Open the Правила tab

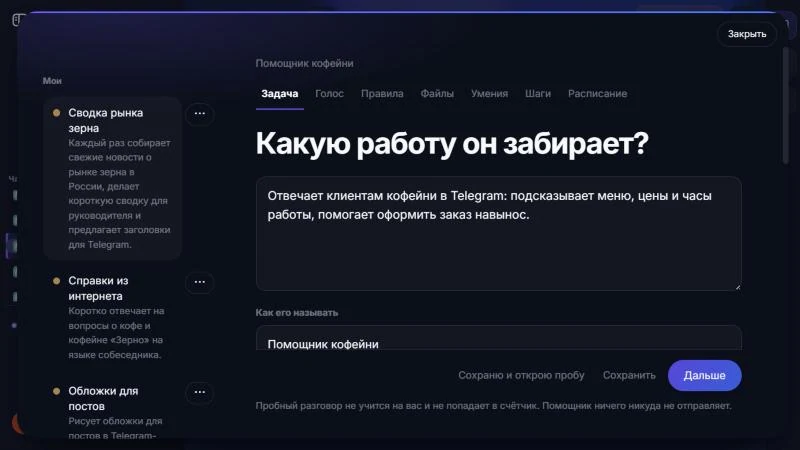pyautogui.click(x=382, y=94)
